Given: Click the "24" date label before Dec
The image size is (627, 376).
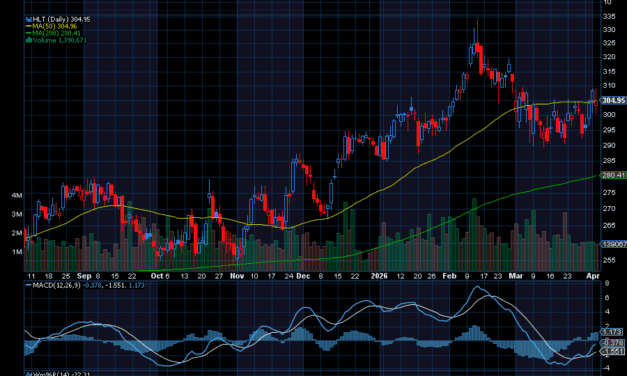Looking at the screenshot, I should (288, 276).
